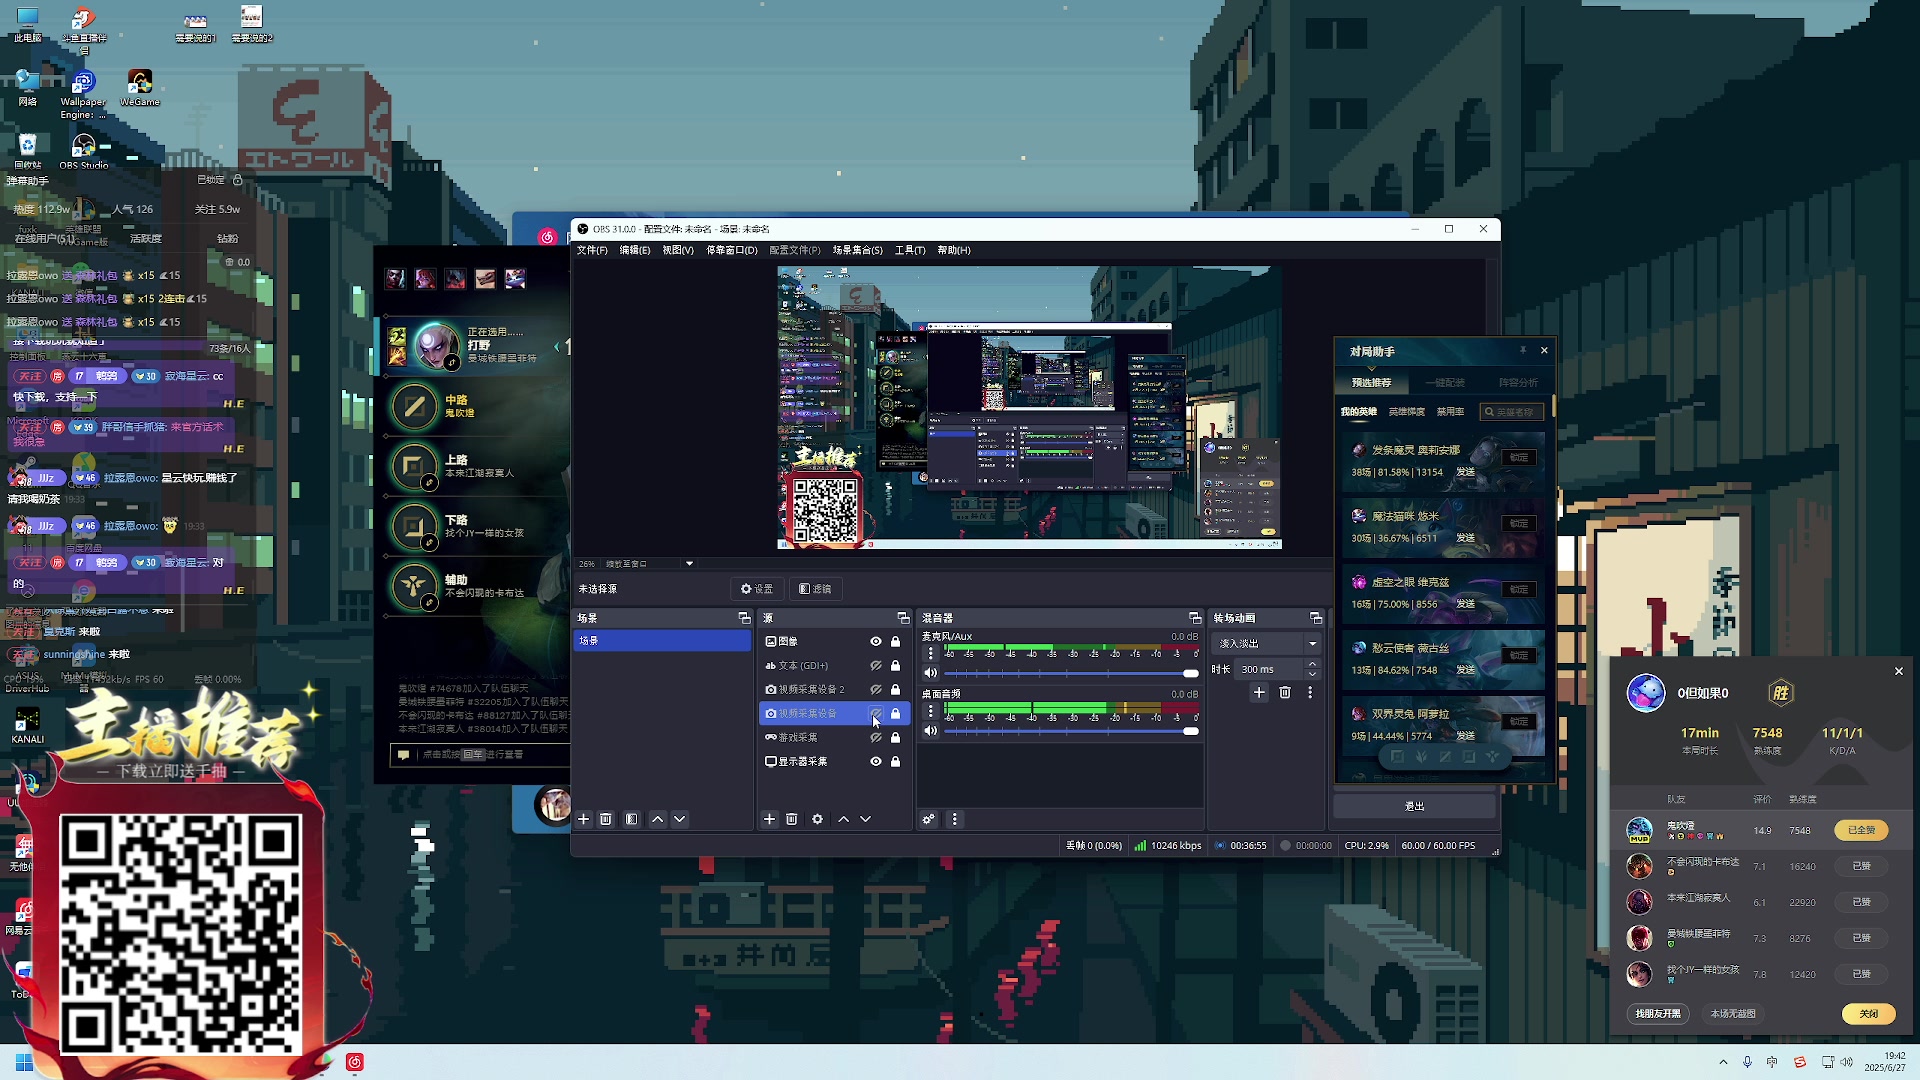Screen dimensions: 1920x1080
Task: Open the 停靠窗口(D) menu
Action: tap(732, 250)
